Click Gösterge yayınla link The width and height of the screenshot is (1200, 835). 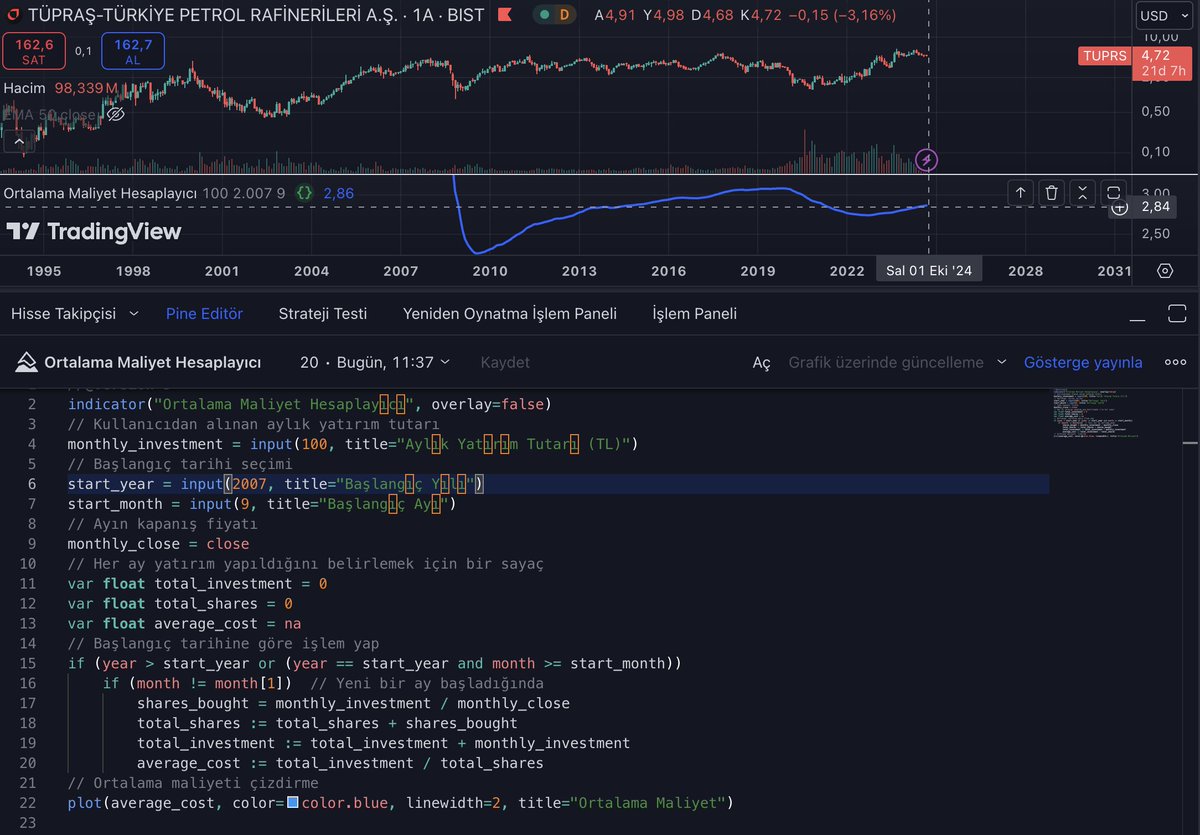1083,362
